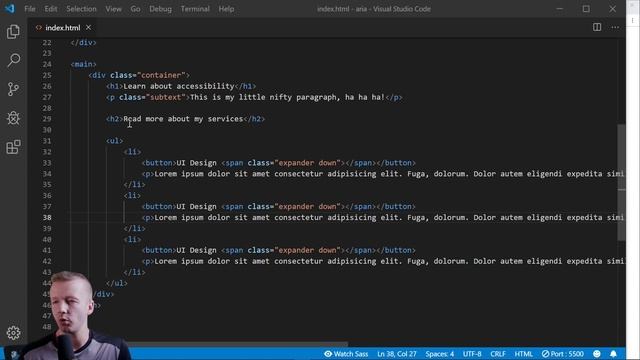The height and width of the screenshot is (360, 640).
Task: Maximize the Visual Studio Code window
Action: tap(586, 9)
